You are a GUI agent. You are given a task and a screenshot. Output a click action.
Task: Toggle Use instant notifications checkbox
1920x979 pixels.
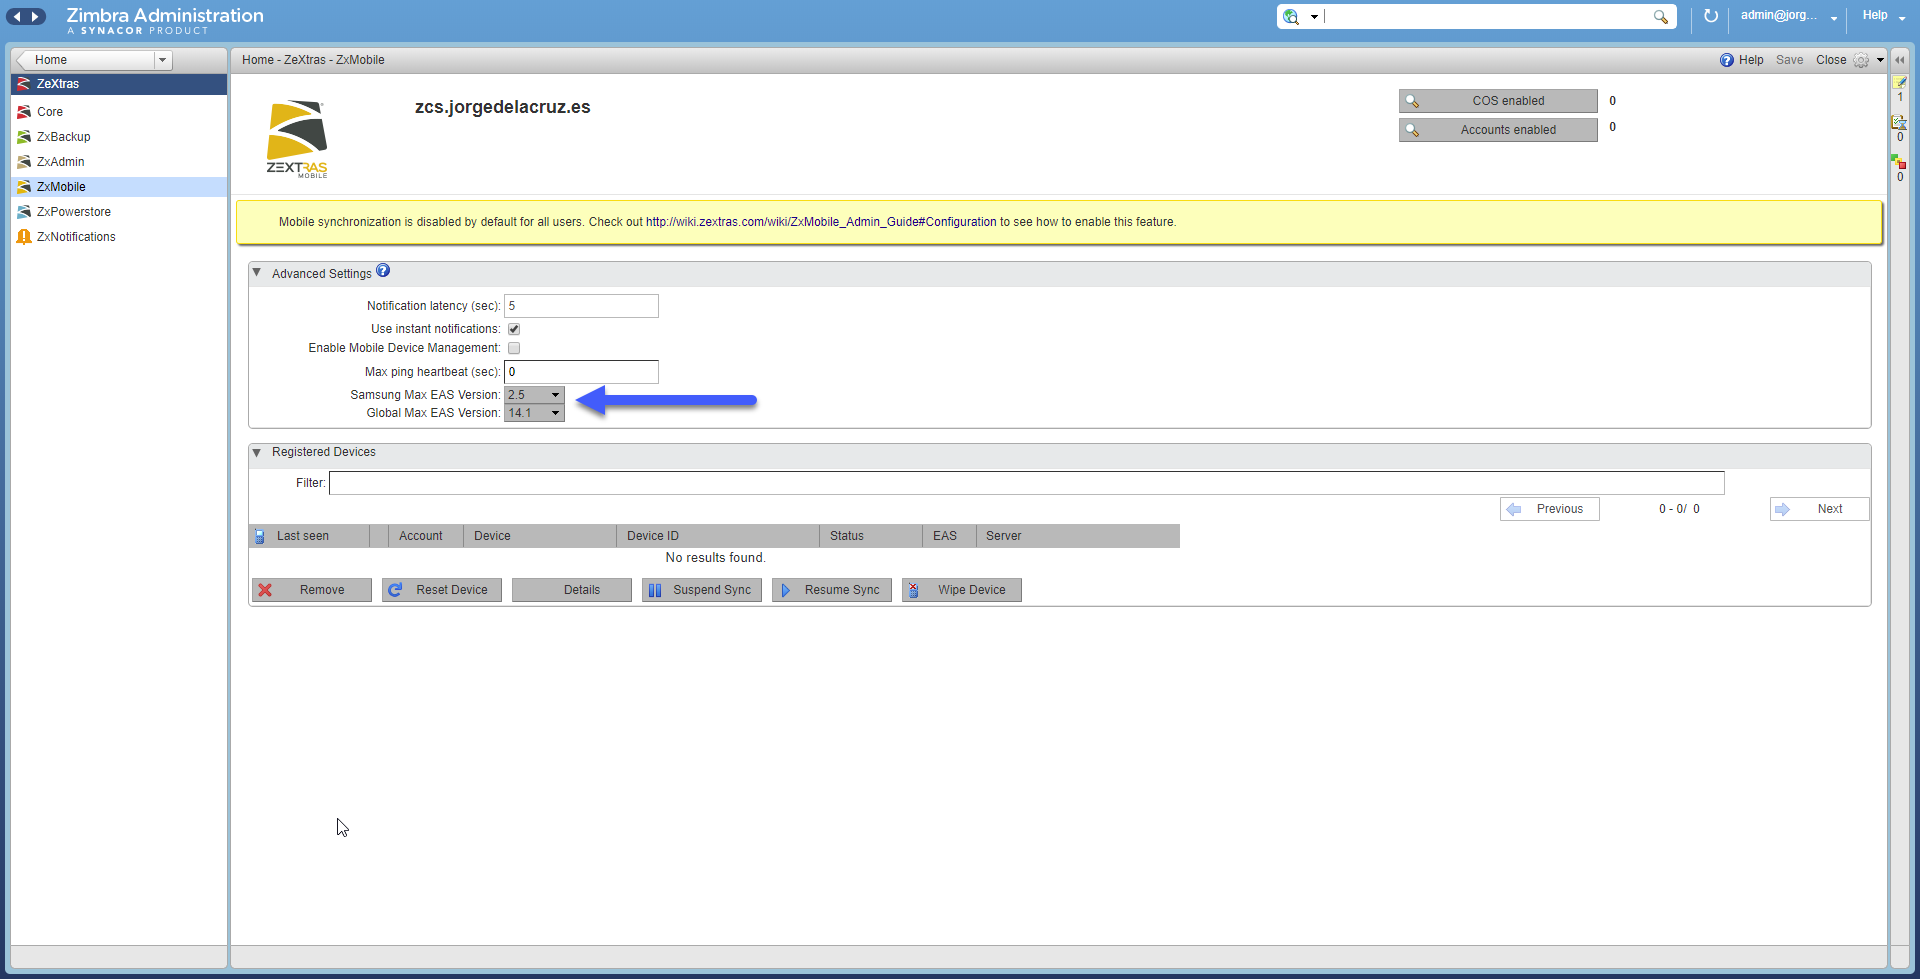tap(514, 329)
